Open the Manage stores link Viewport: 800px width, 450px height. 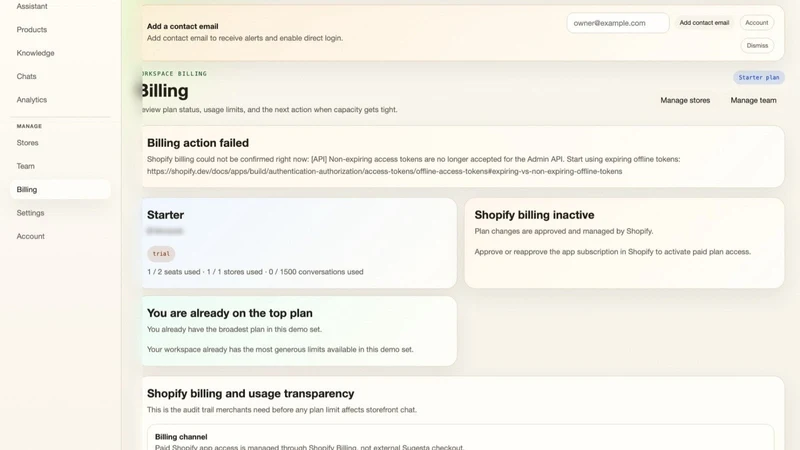tap(685, 101)
